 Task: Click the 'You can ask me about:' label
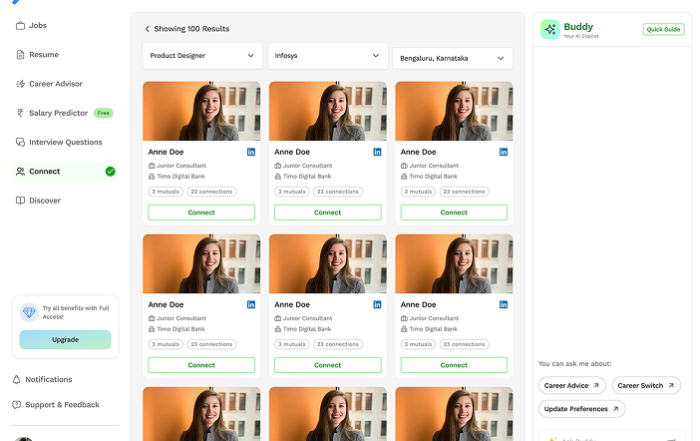(575, 364)
